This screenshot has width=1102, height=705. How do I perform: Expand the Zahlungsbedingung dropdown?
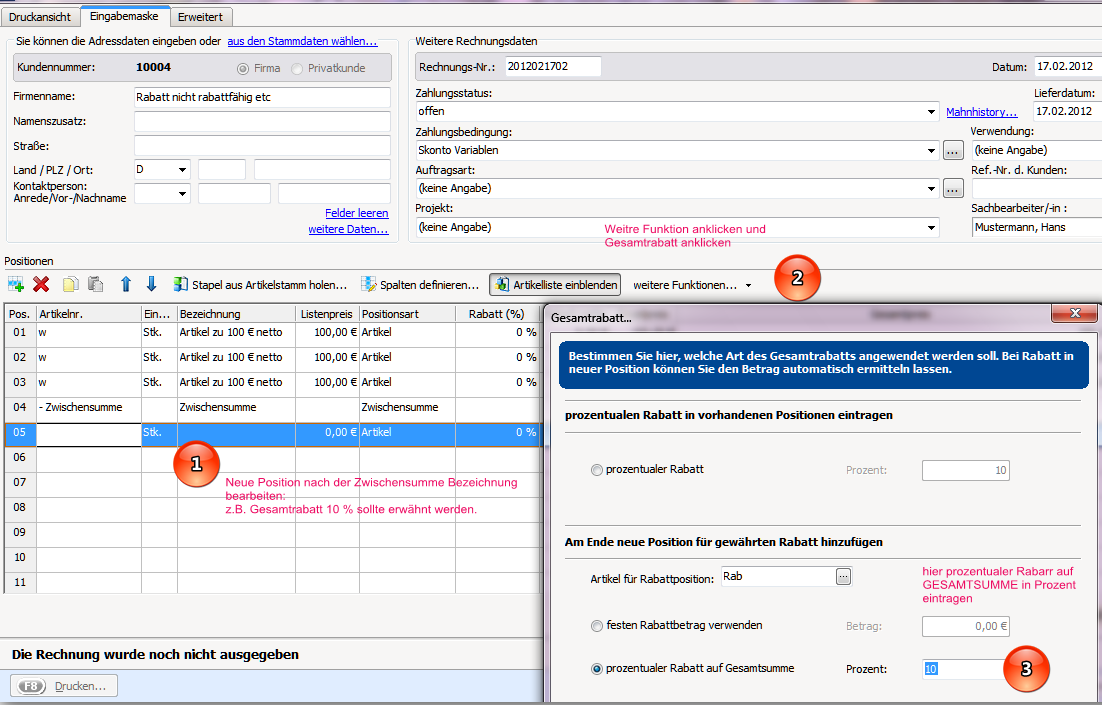931,150
